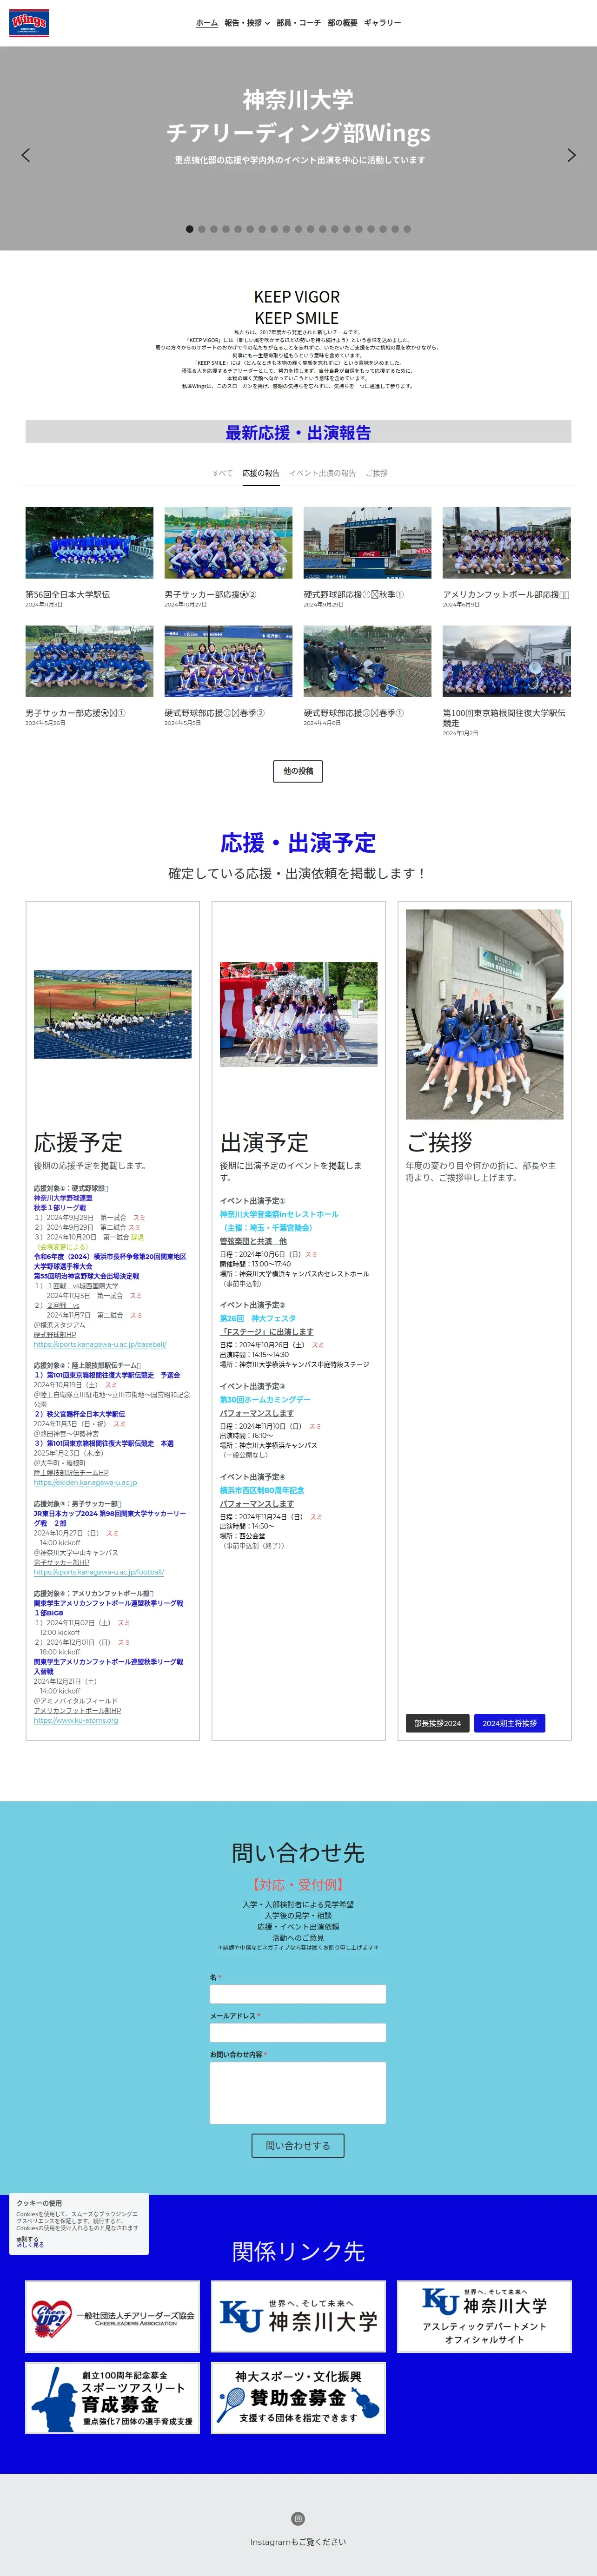Switch to the イベント出演の報告 tab
Screen dimensions: 597x2576
coord(322,473)
